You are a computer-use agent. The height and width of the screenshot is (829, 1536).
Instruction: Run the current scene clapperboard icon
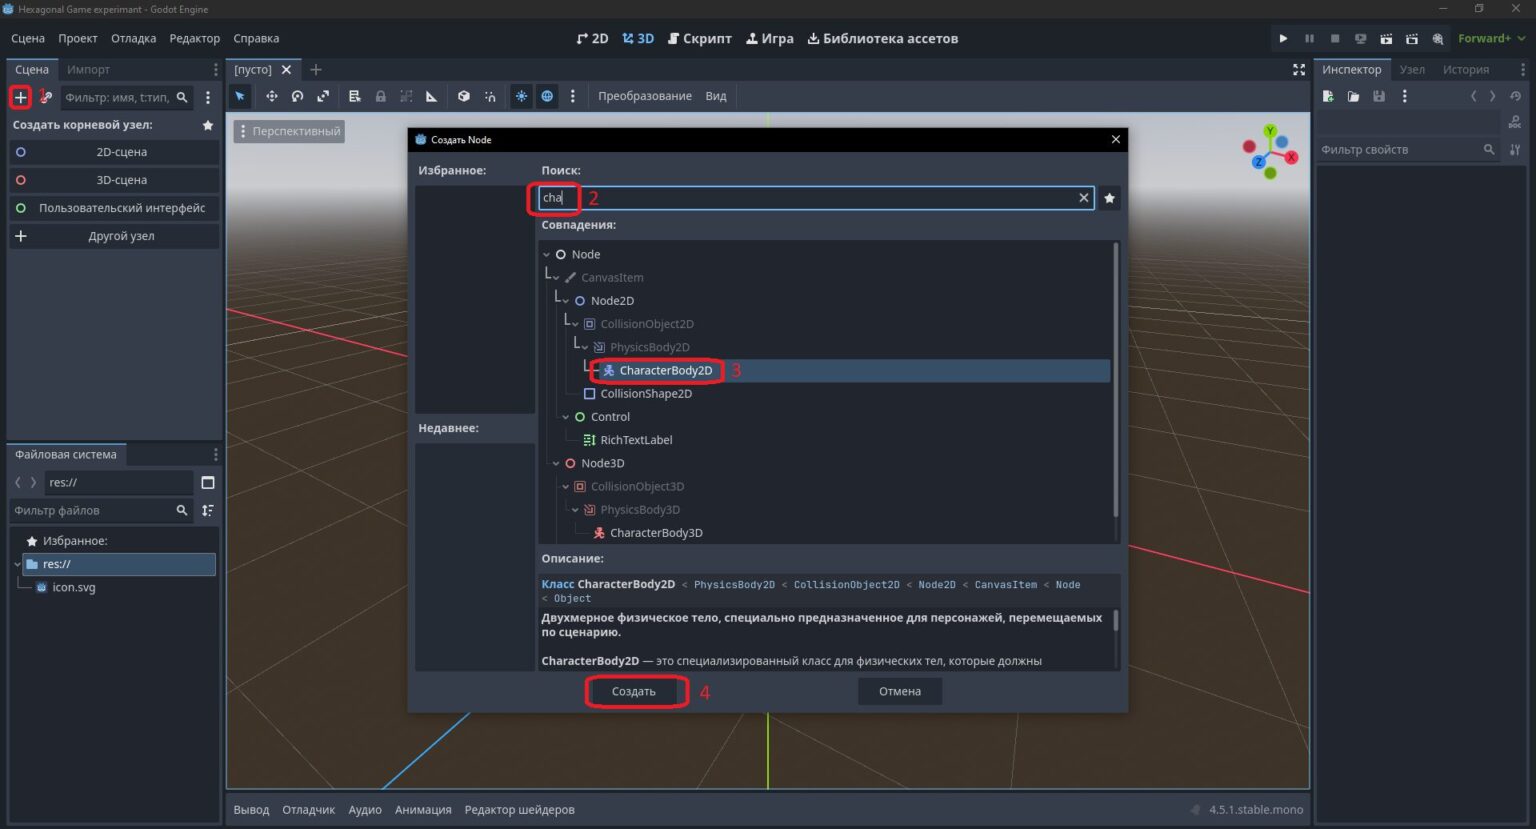click(x=1386, y=38)
